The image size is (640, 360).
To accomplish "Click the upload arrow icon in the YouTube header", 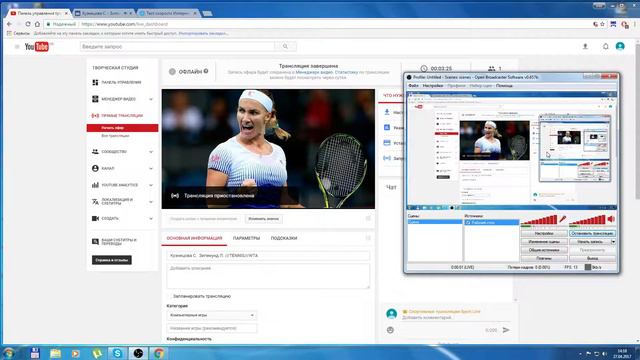I will click(x=585, y=47).
